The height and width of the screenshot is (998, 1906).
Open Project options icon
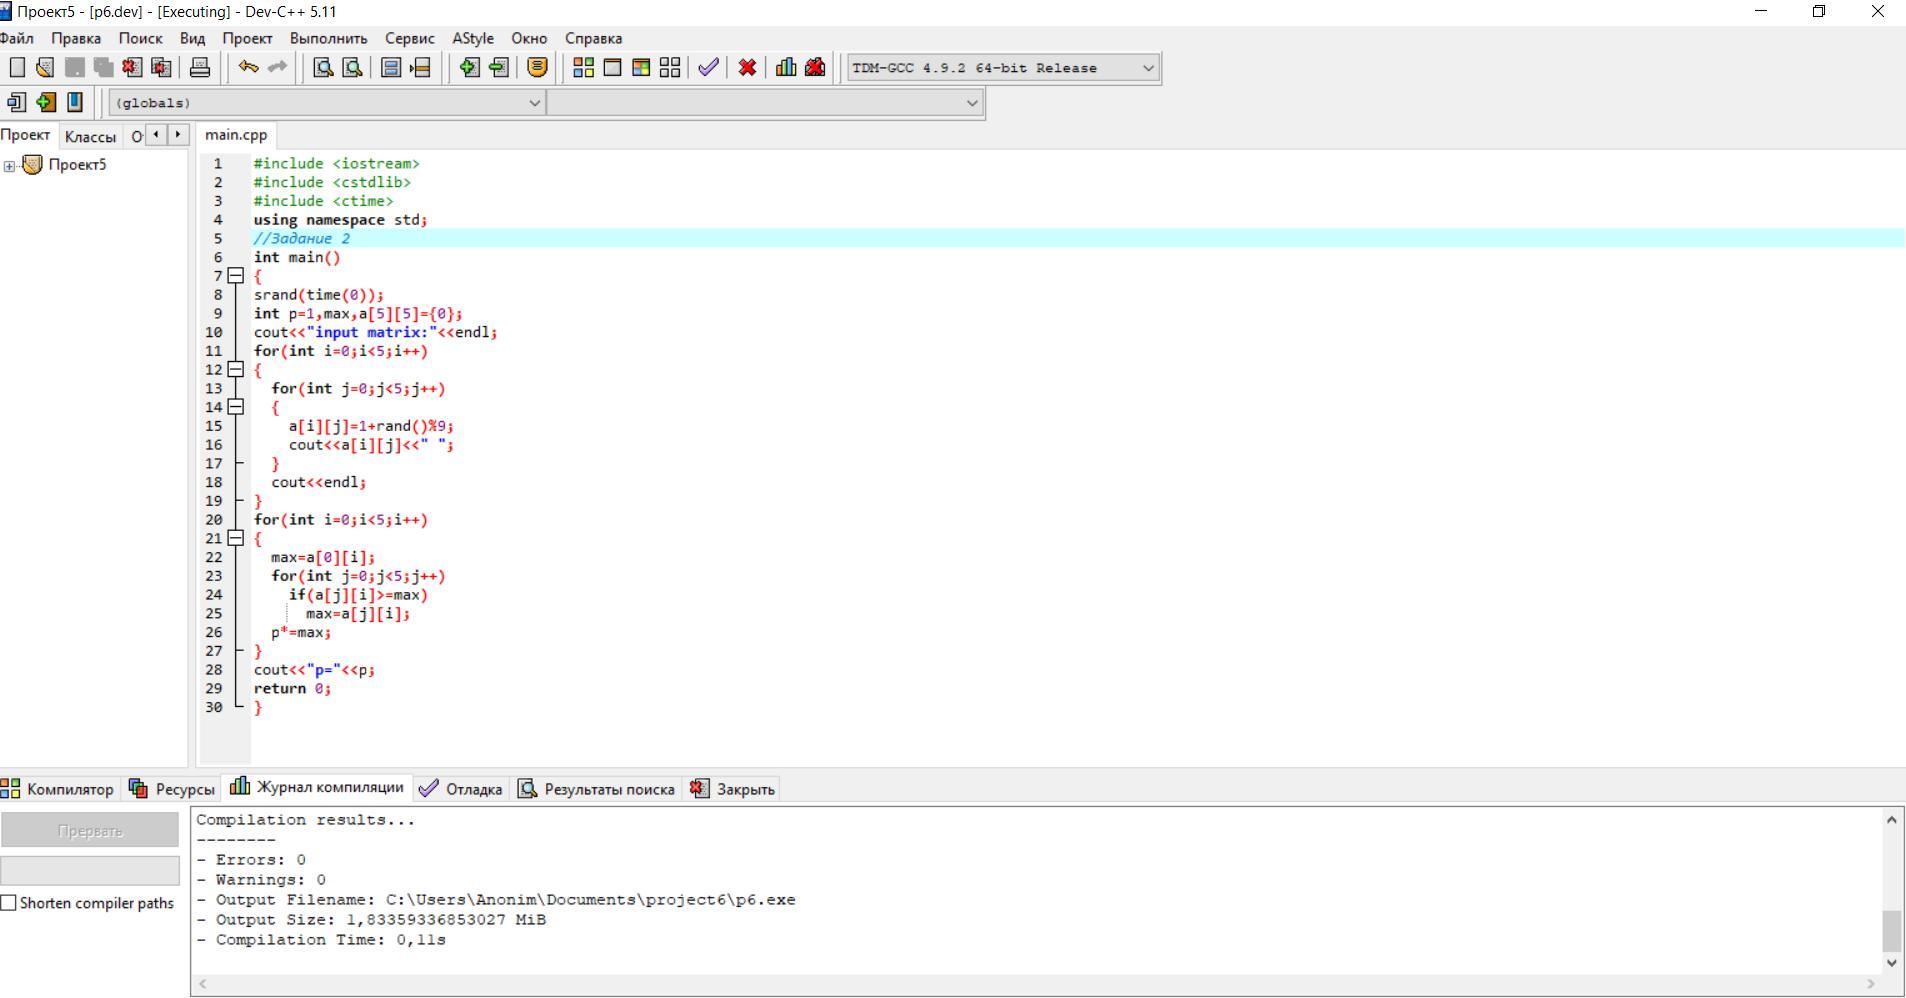[x=538, y=67]
